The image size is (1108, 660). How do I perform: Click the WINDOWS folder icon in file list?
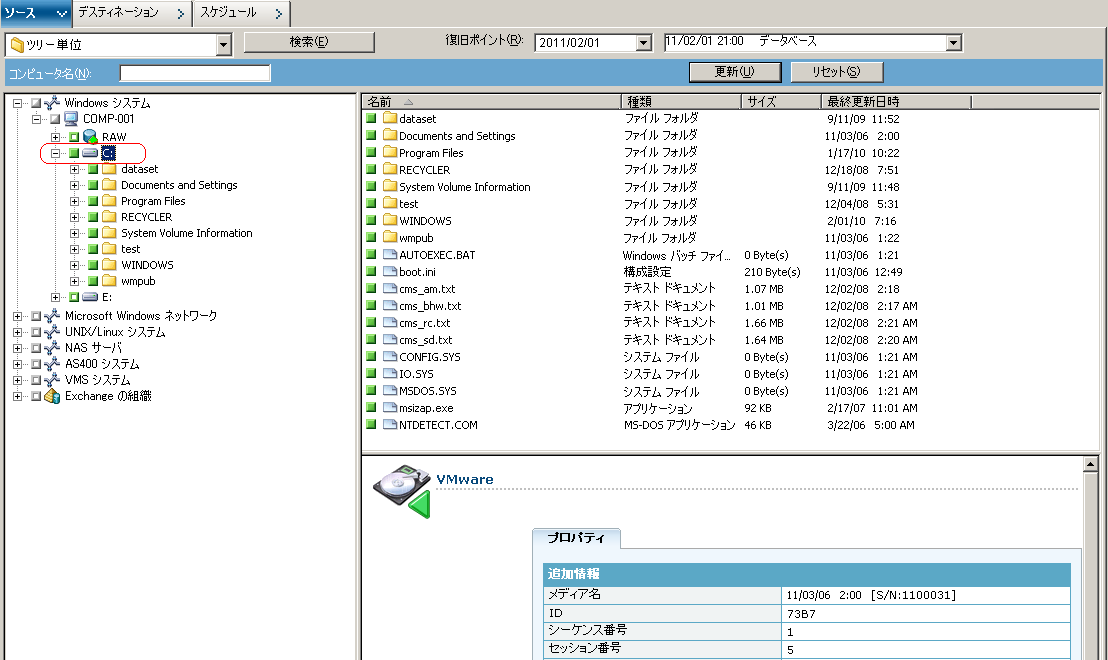point(389,221)
